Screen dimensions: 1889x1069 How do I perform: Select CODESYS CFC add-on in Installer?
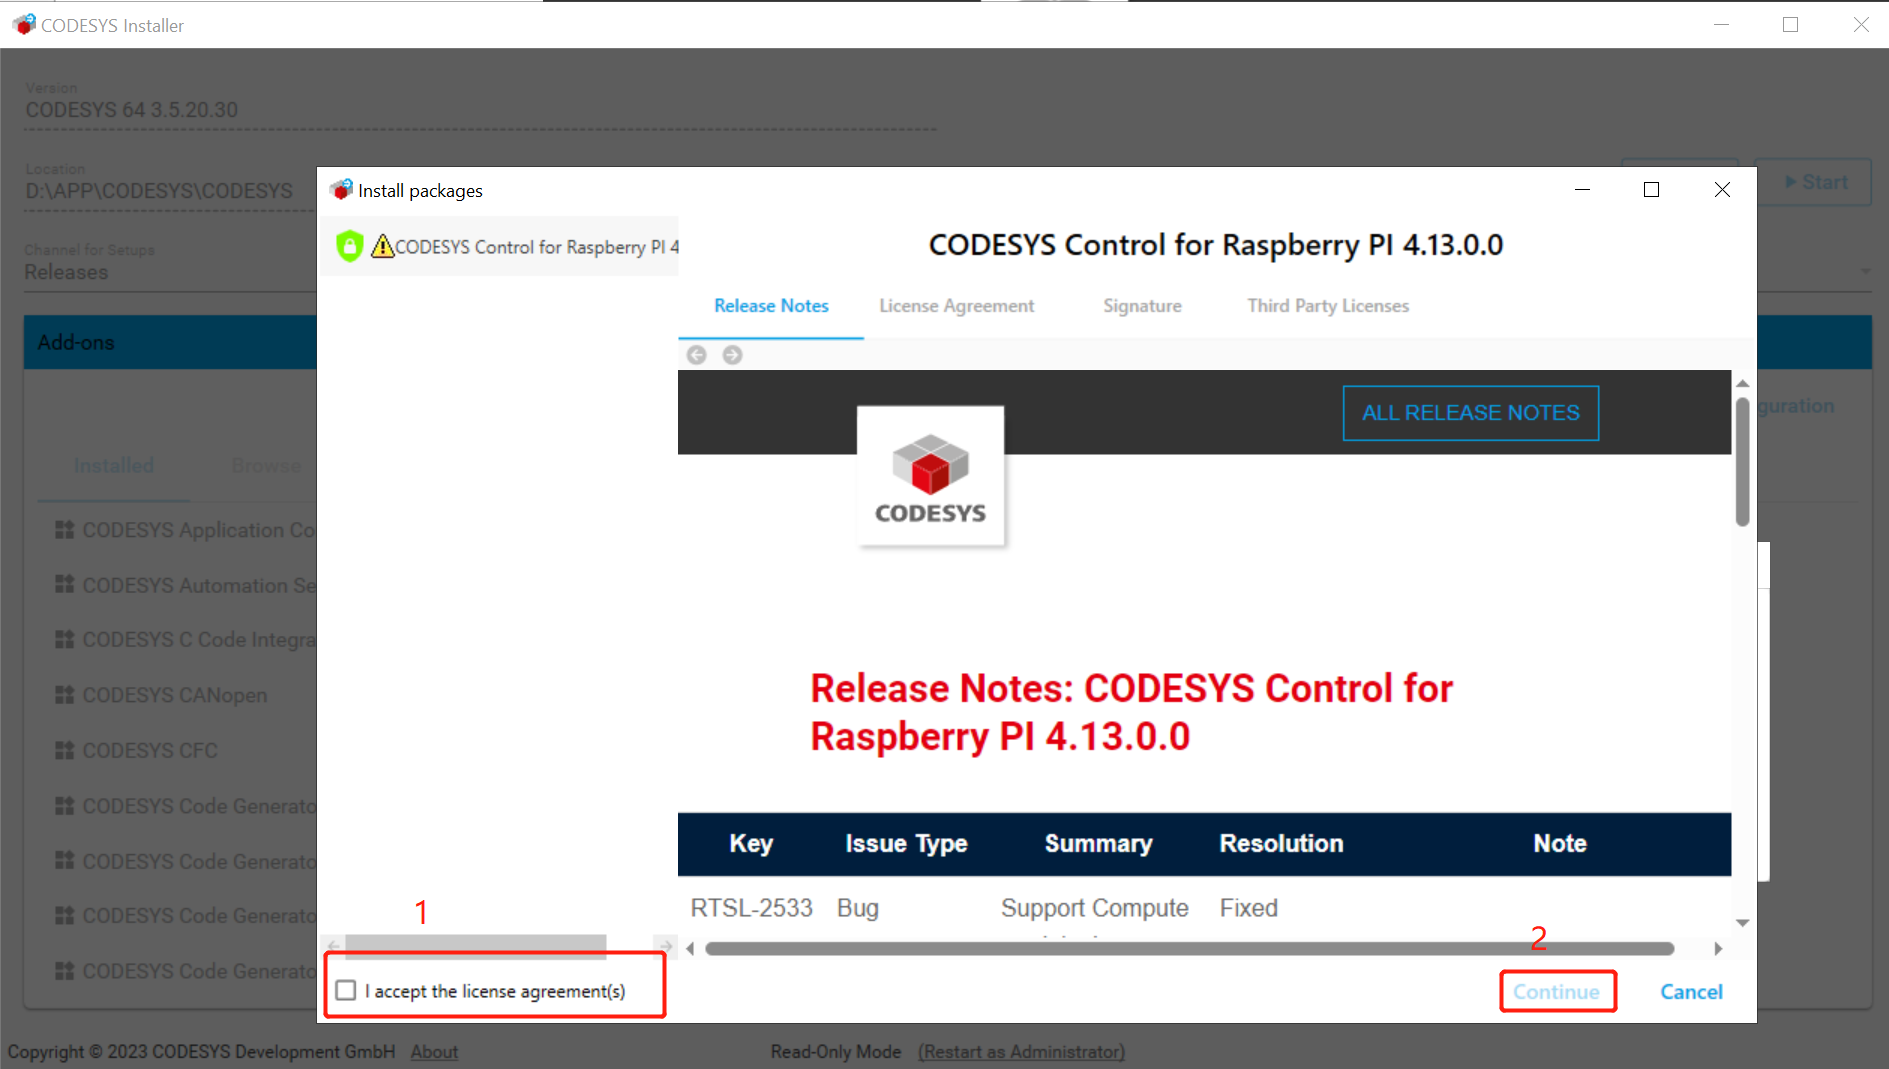point(149,750)
